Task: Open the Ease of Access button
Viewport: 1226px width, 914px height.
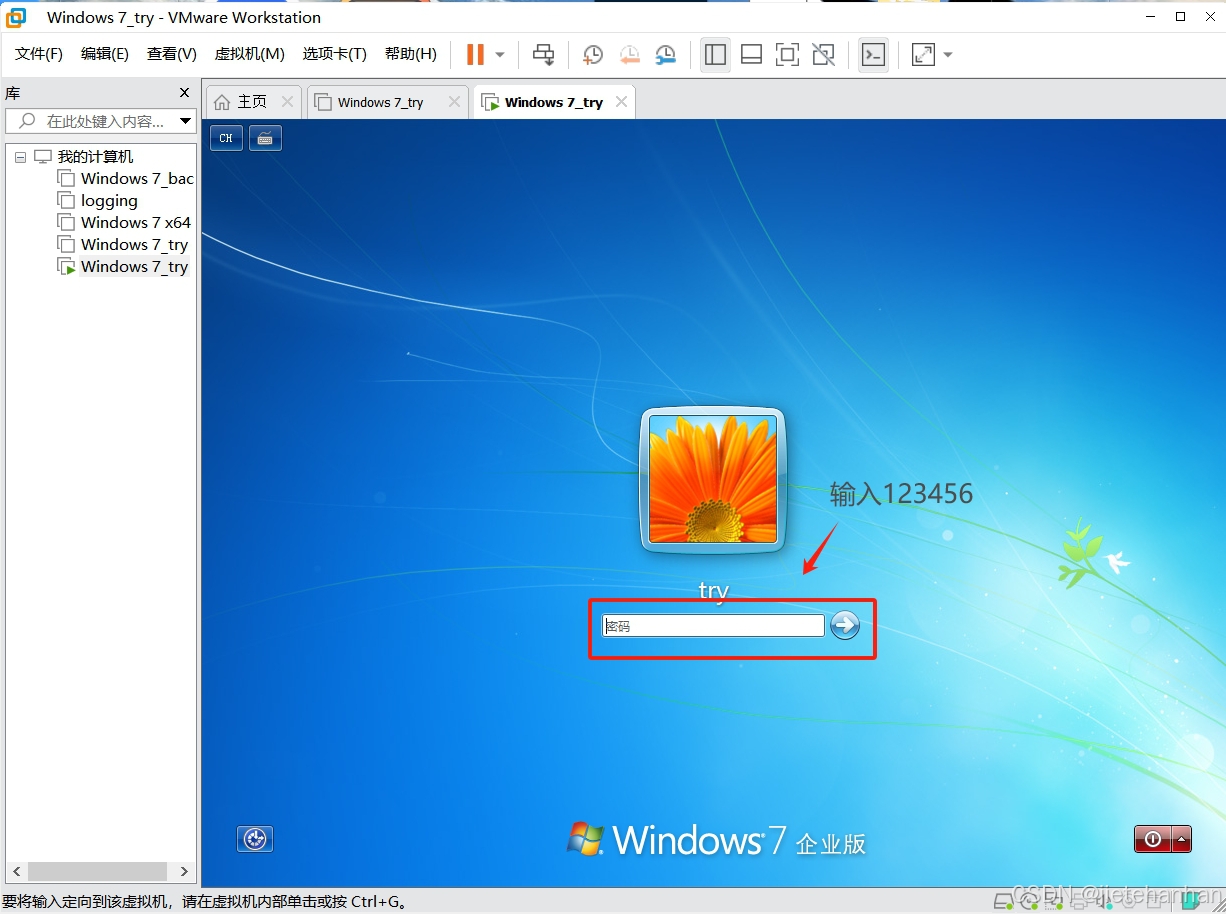Action: (x=255, y=839)
